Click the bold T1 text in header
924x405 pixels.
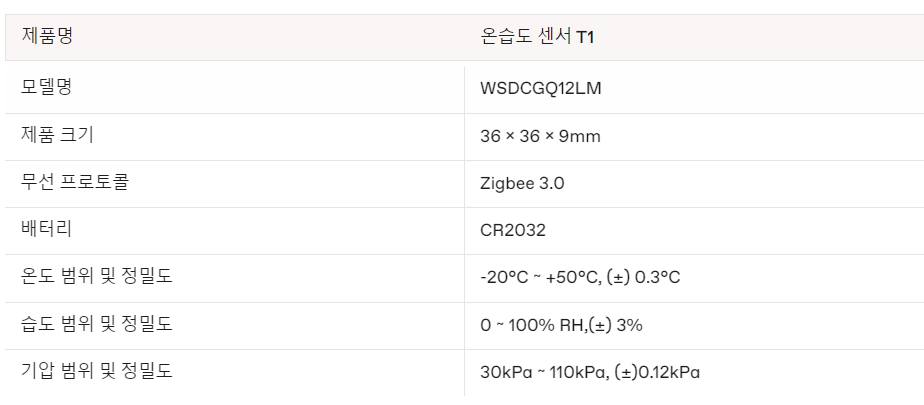pos(585,37)
